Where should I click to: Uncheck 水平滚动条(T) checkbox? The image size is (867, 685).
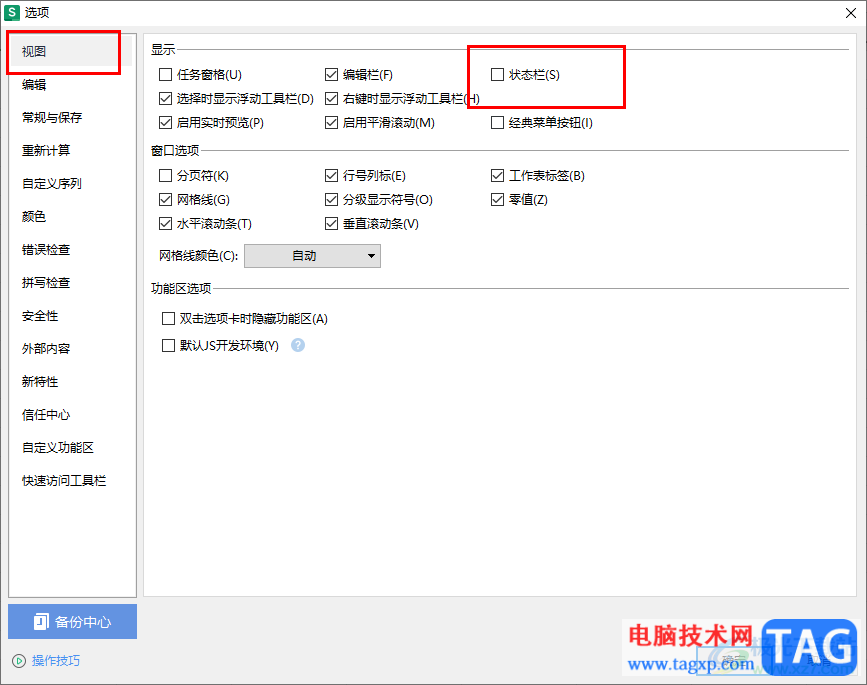click(165, 223)
